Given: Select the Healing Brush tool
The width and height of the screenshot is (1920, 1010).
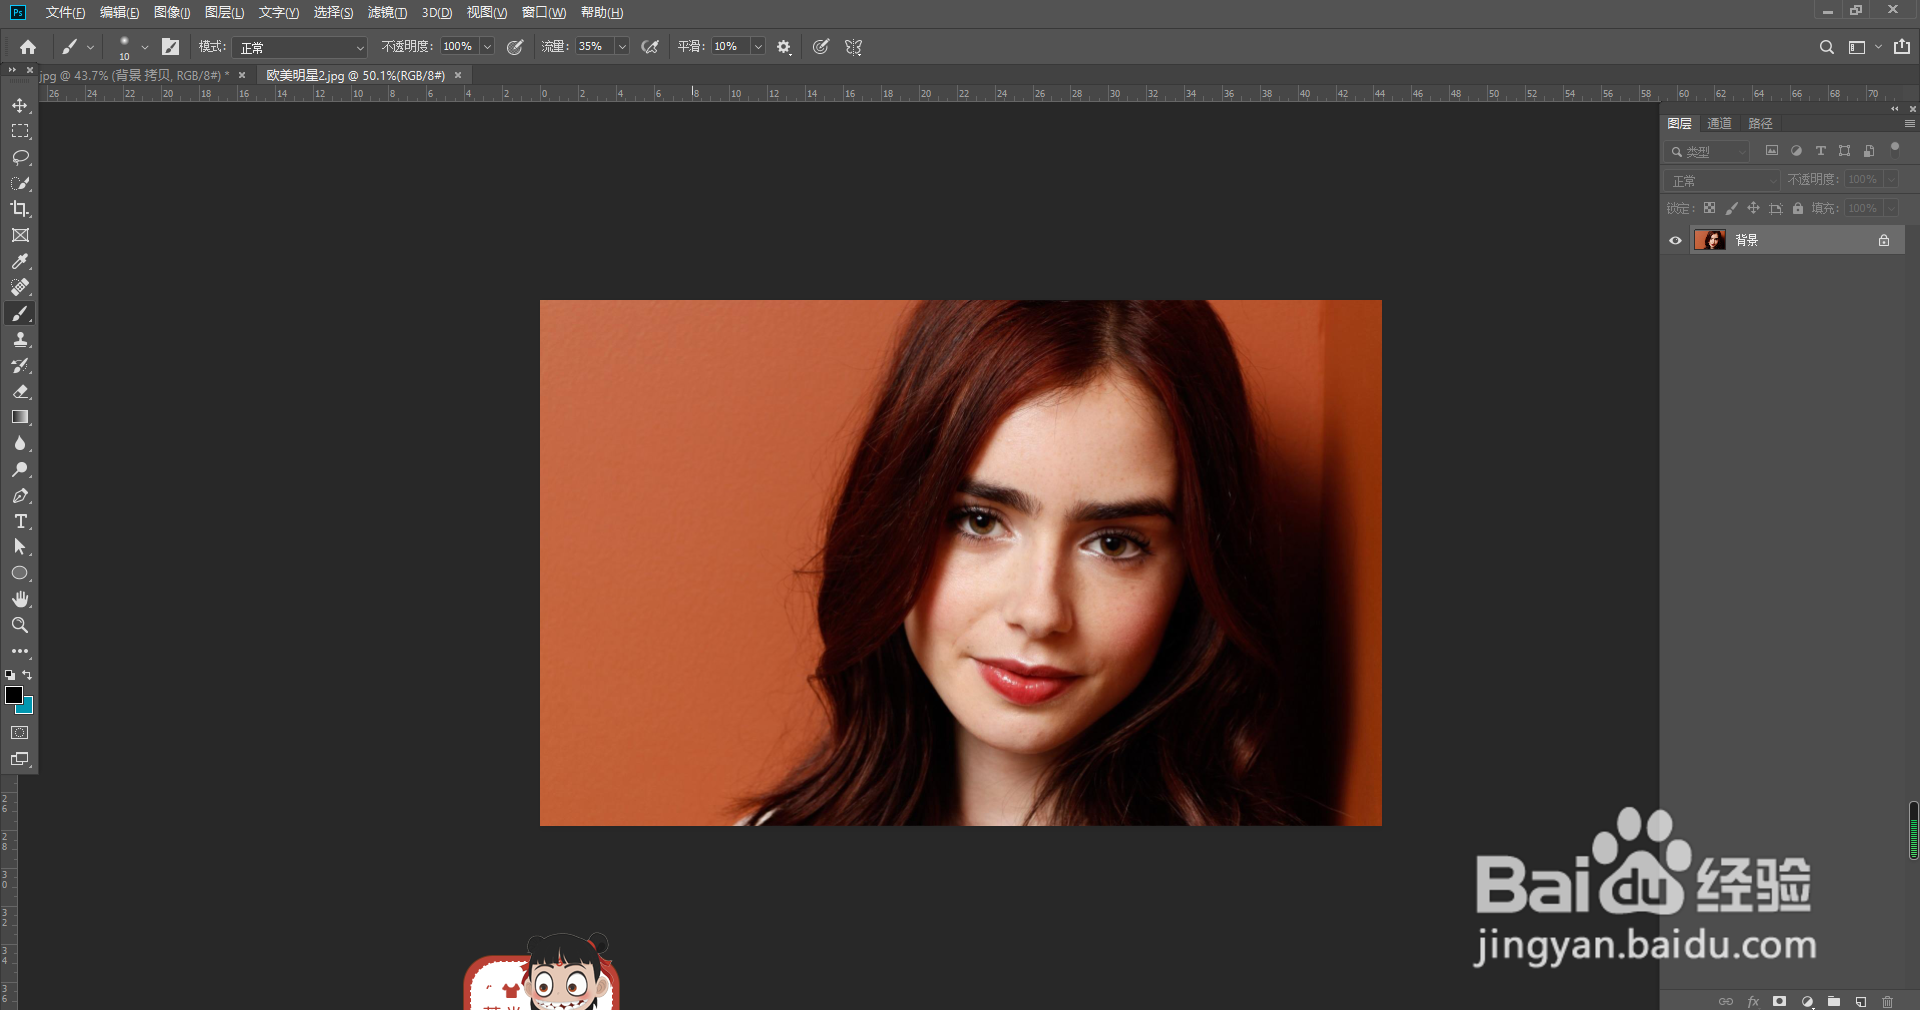Looking at the screenshot, I should (20, 287).
